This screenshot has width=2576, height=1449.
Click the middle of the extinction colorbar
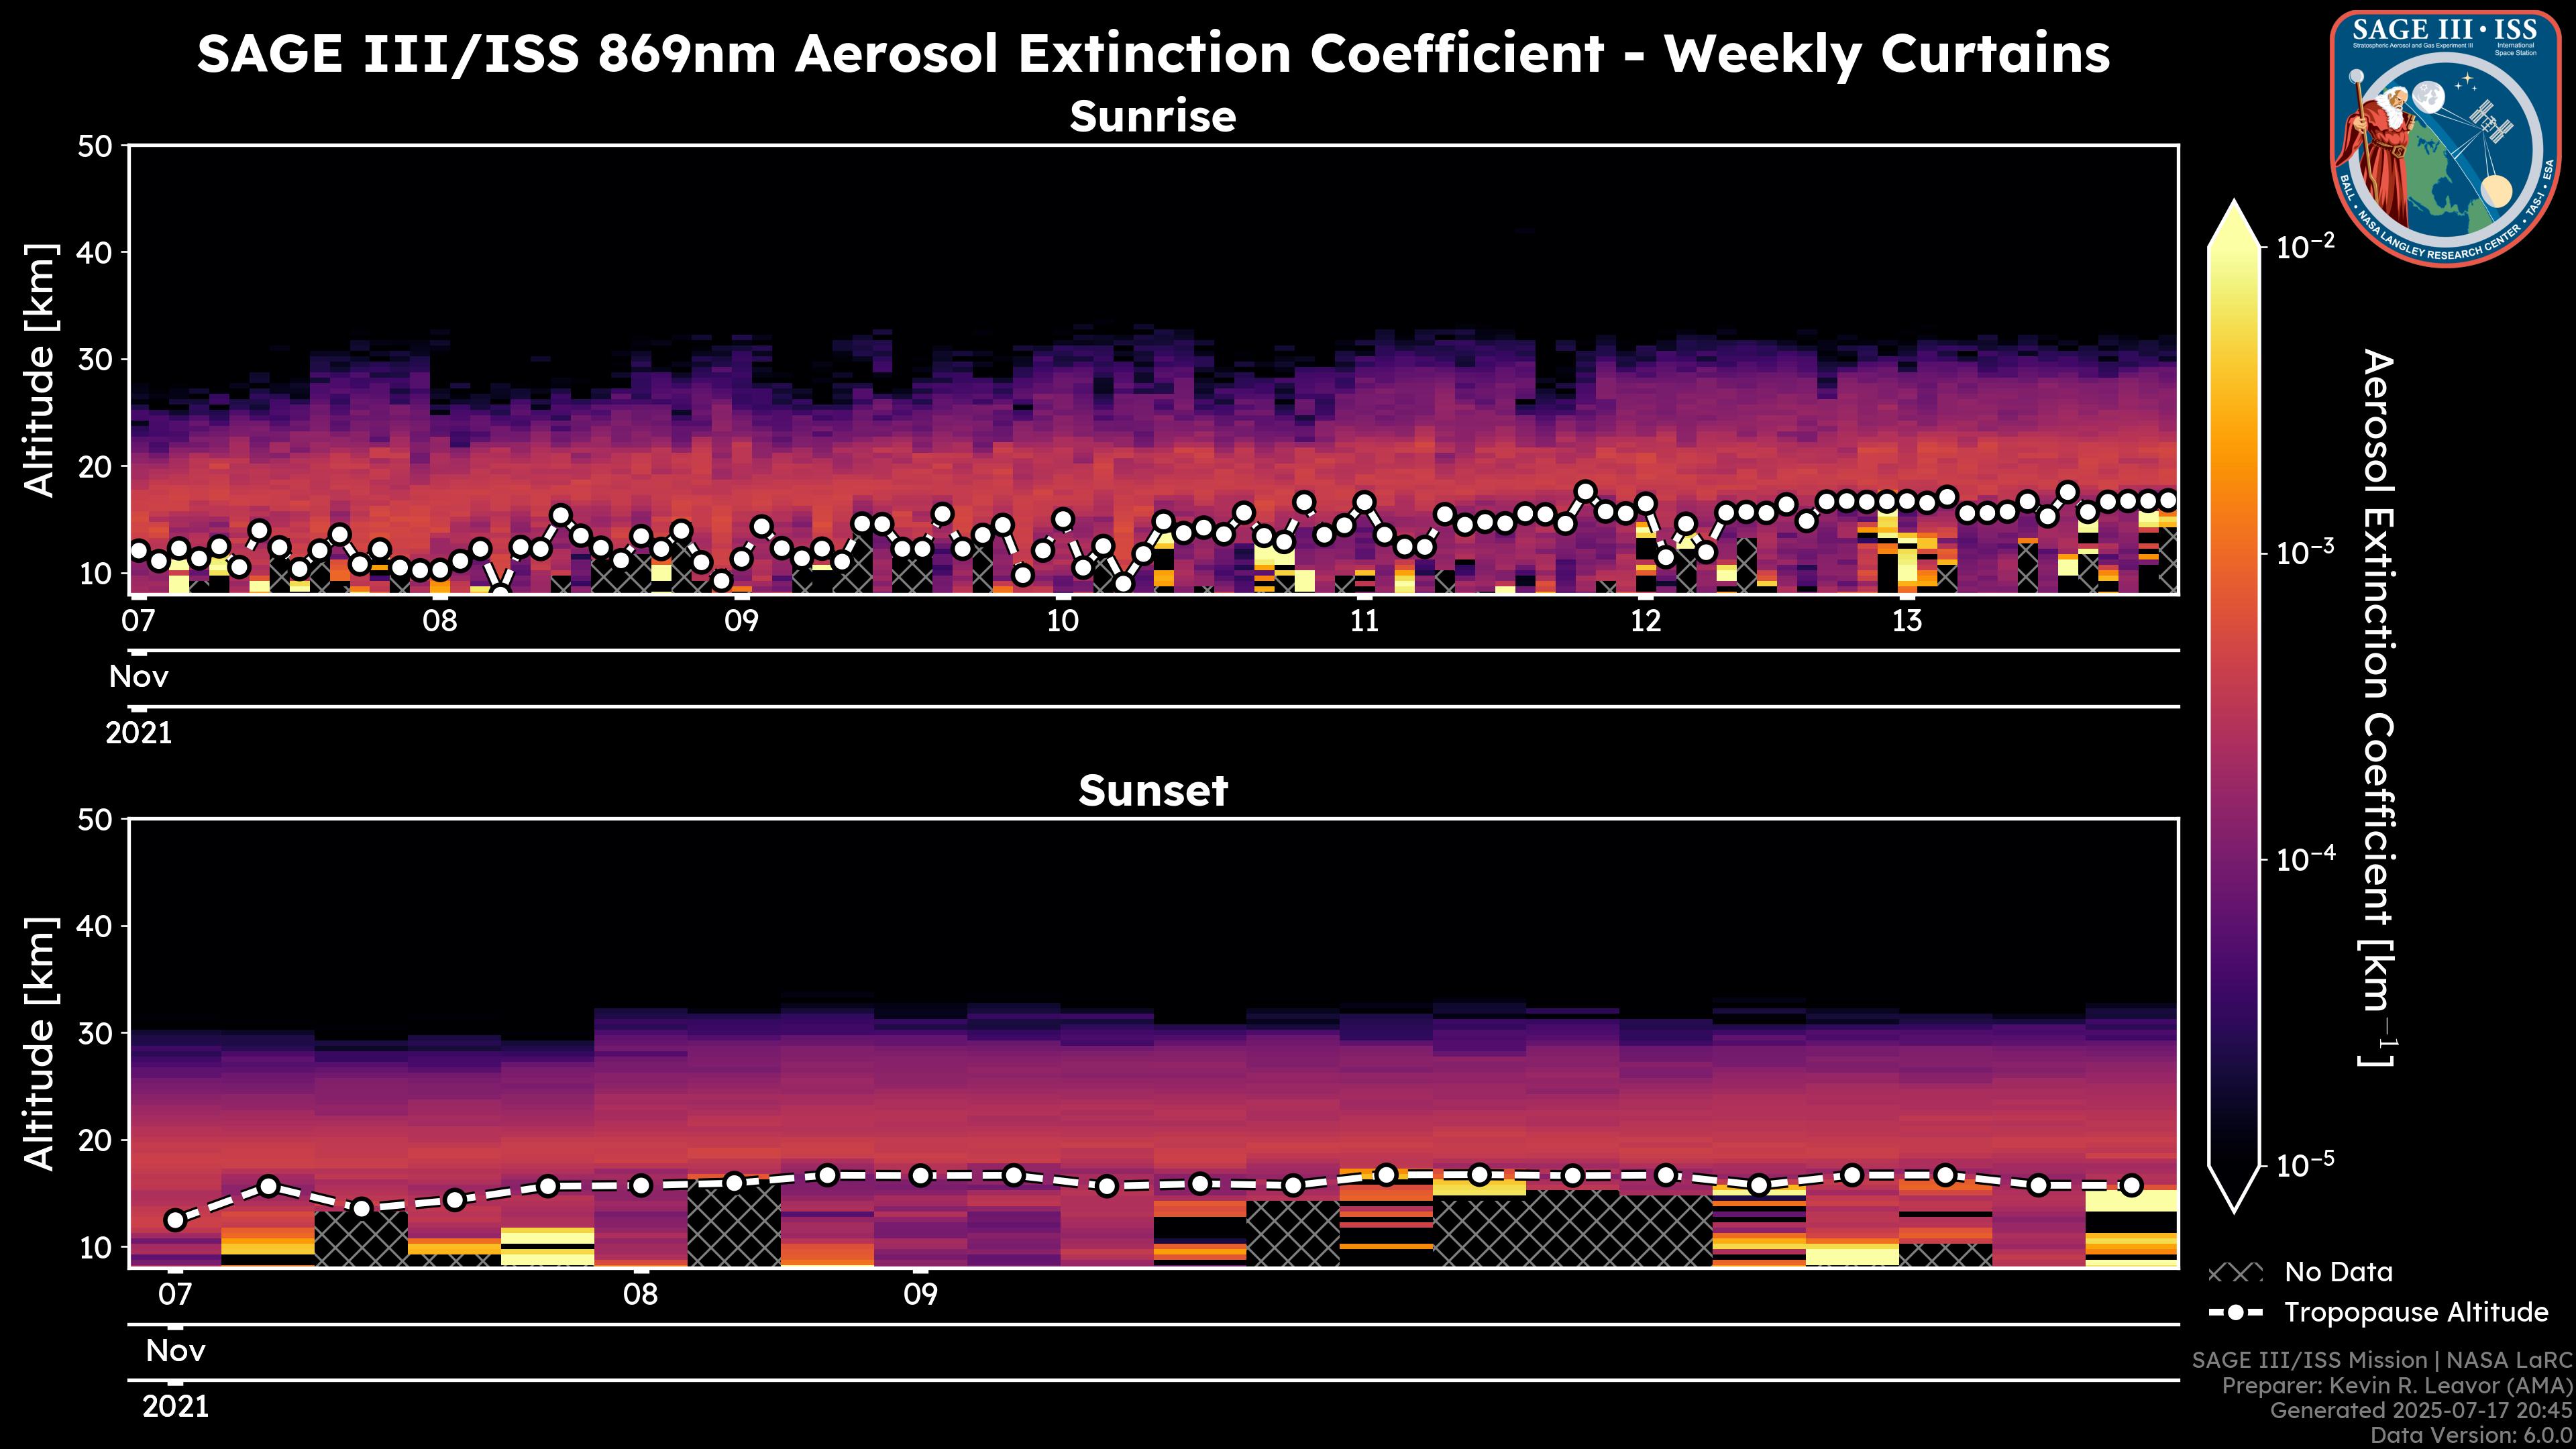click(2234, 705)
